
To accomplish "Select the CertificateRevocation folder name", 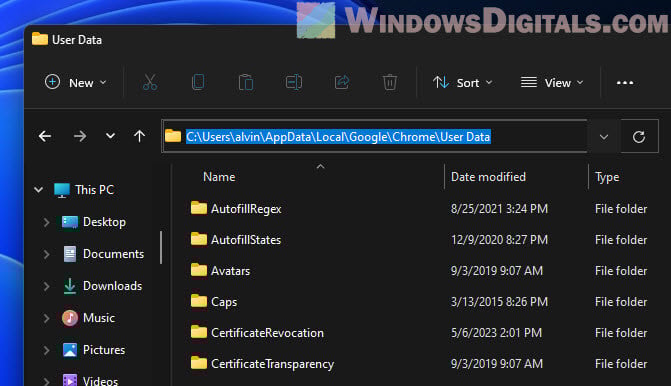I will point(267,333).
